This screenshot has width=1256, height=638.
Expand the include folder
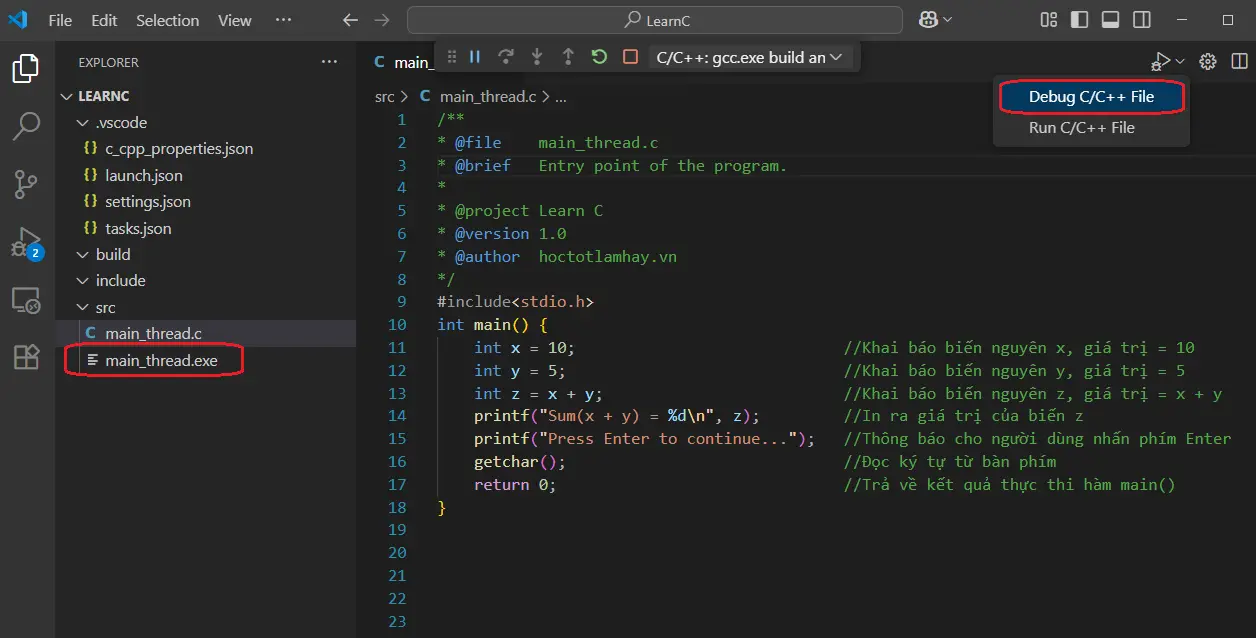click(x=206, y=280)
